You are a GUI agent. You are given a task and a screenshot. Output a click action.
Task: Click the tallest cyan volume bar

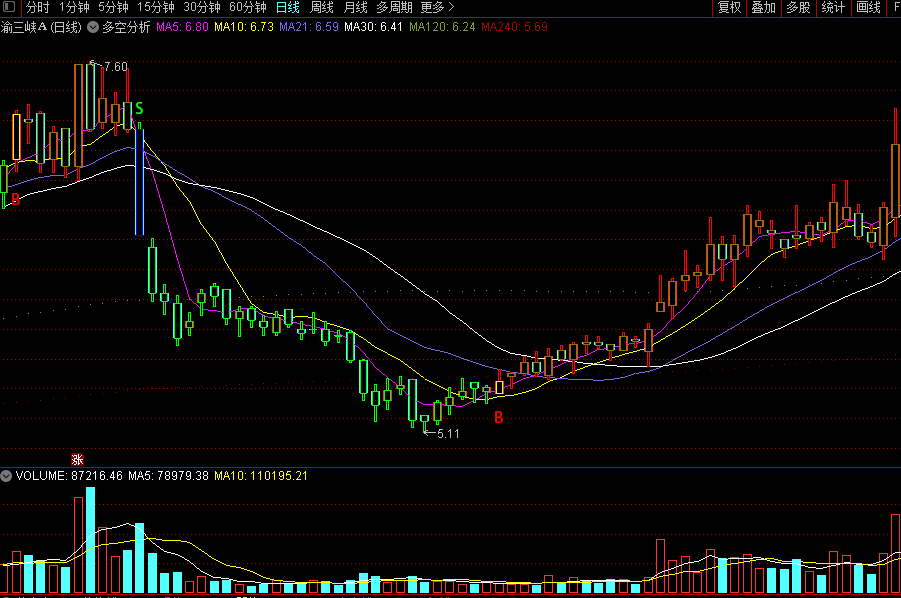pyautogui.click(x=90, y=540)
